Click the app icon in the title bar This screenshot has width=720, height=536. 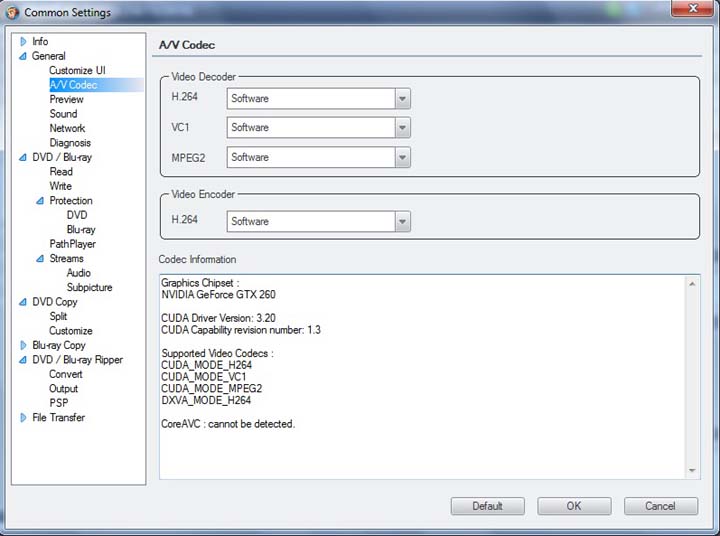tap(11, 12)
